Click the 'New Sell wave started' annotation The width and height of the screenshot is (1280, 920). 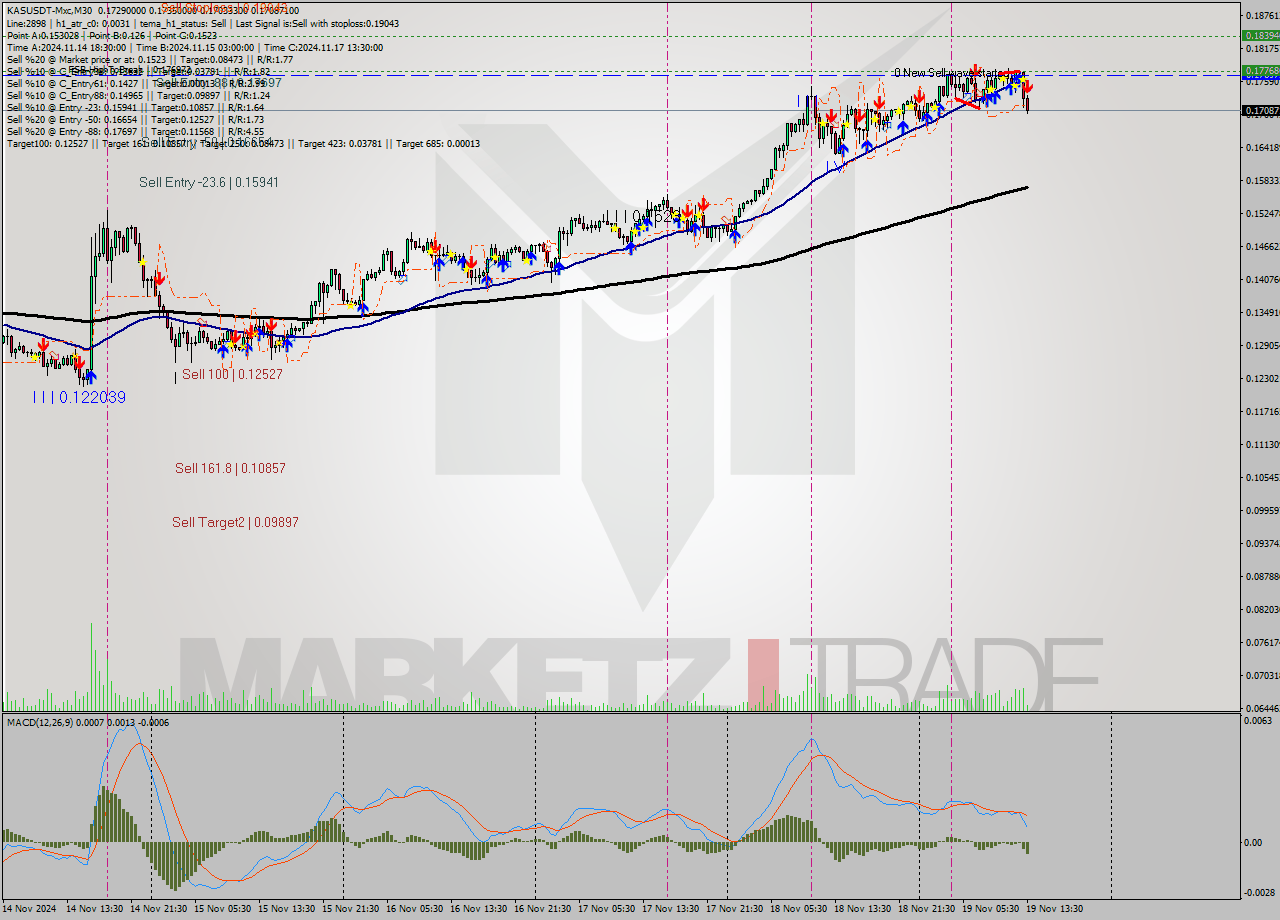click(x=958, y=73)
